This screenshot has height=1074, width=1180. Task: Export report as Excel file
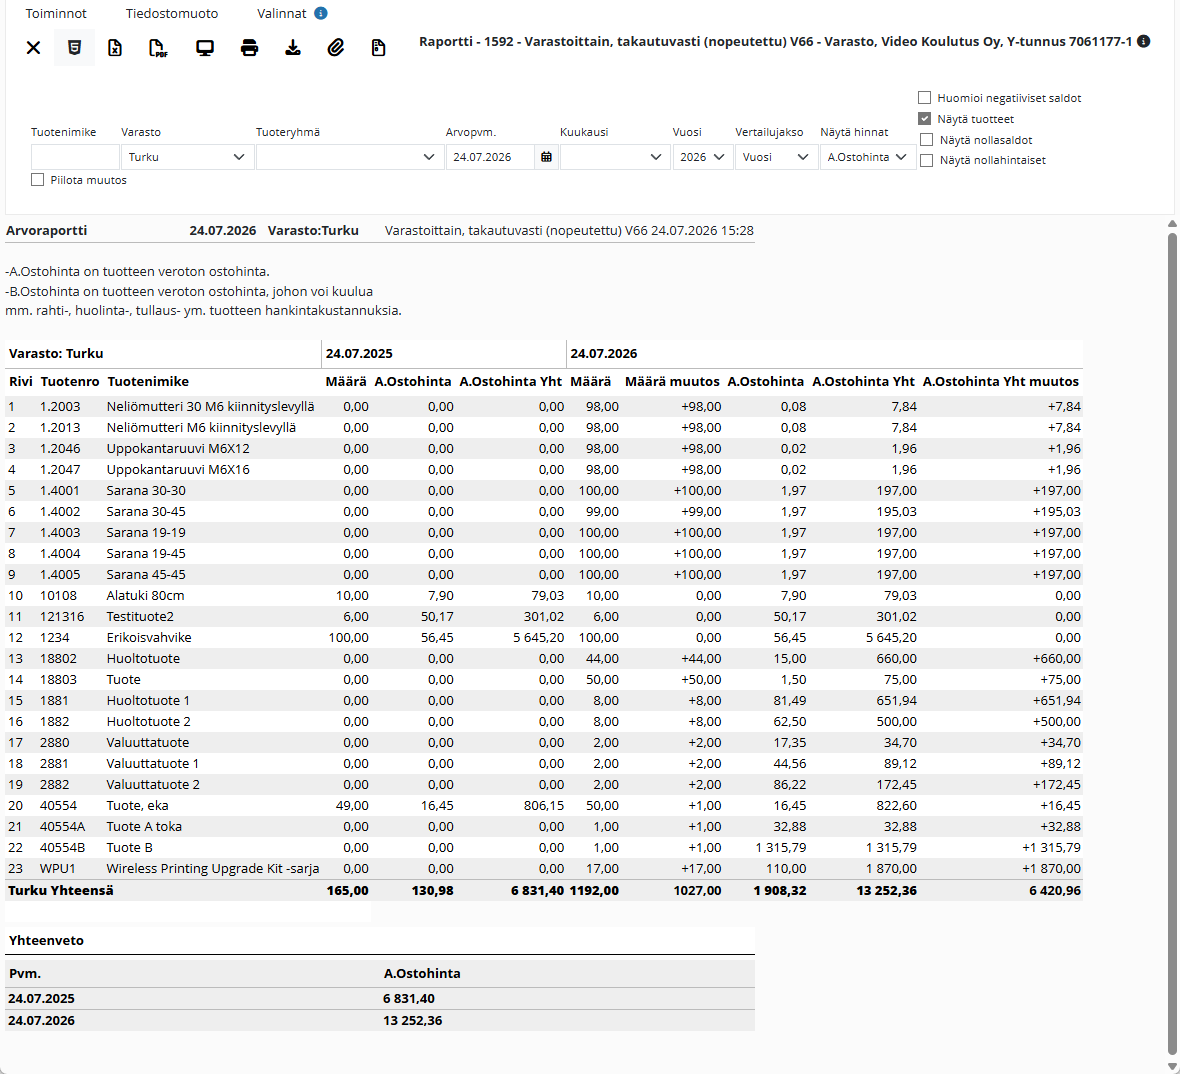tap(115, 47)
